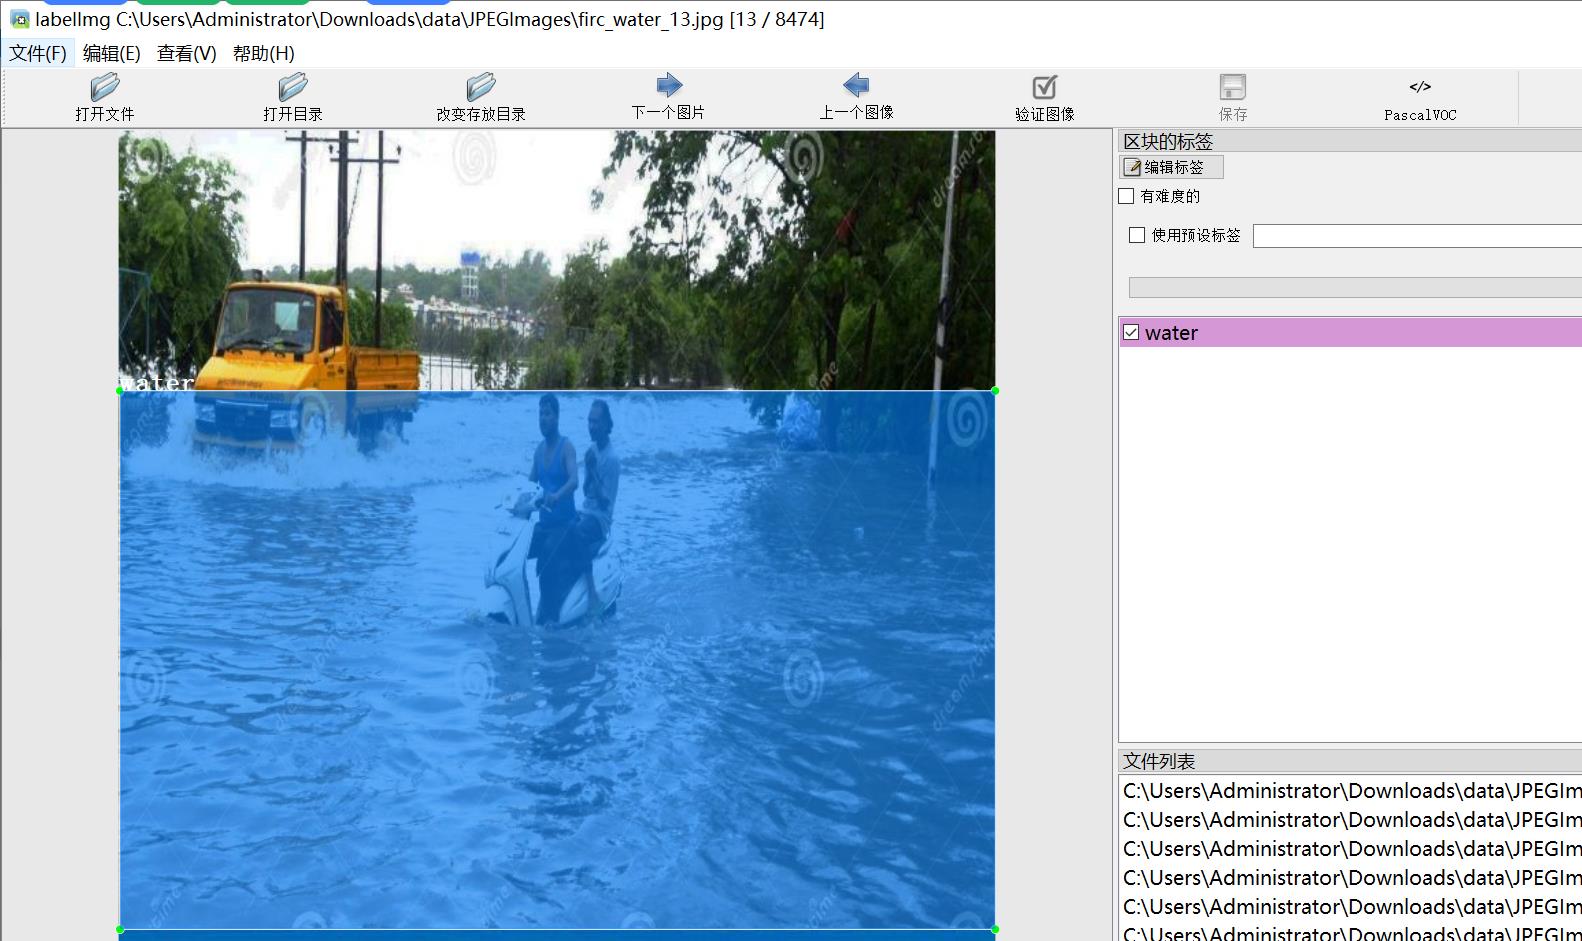
Task: Click the Edit Label (编辑标签) button
Action: click(1171, 167)
